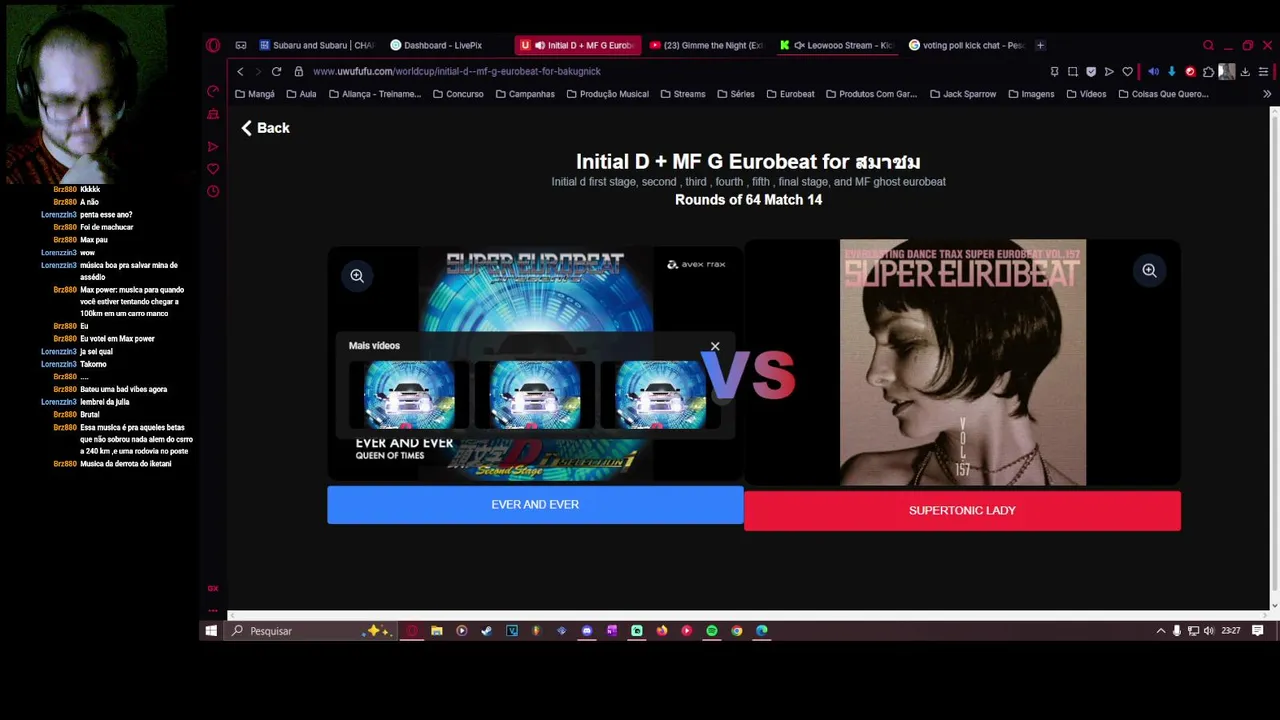The image size is (1280, 720).
Task: Open the Vídeos bookmarks folder
Action: click(x=1086, y=94)
